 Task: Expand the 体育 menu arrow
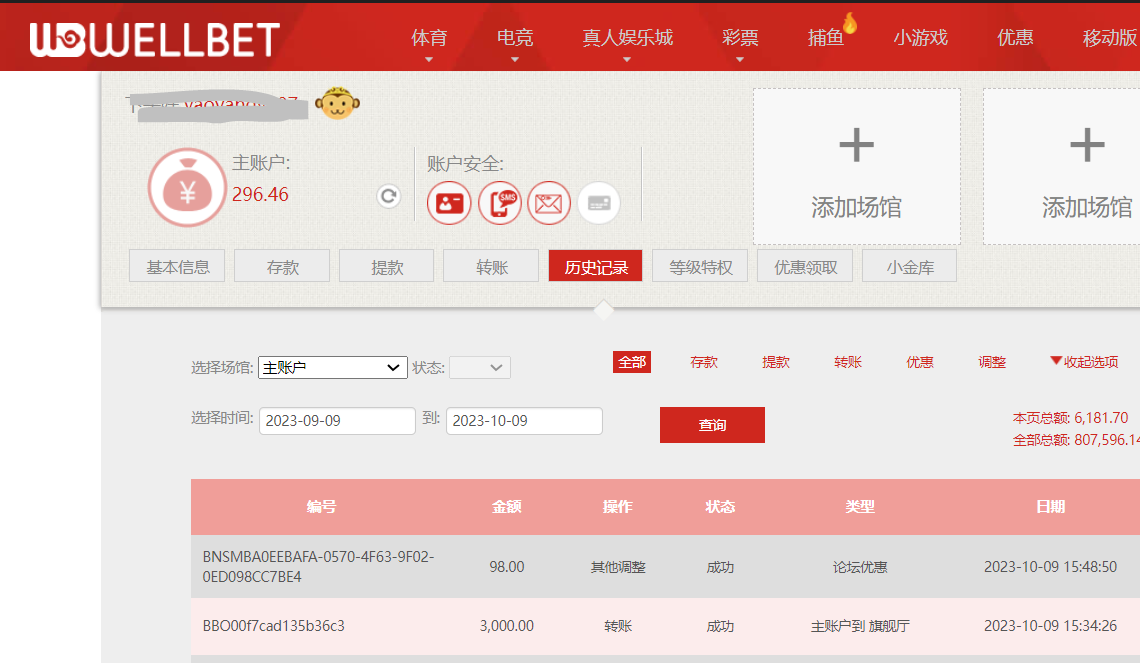point(429,60)
